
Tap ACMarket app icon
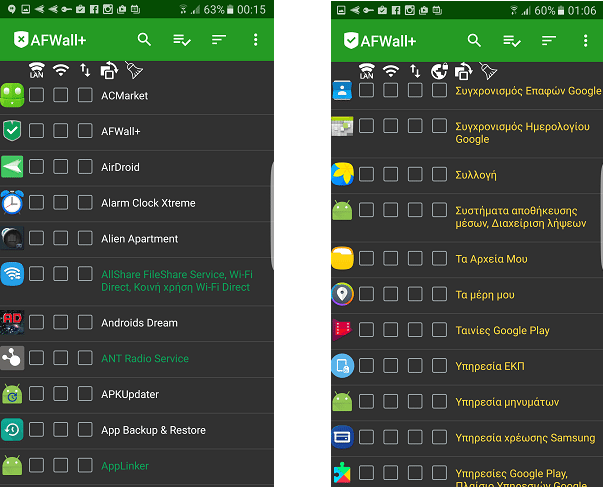point(12,95)
